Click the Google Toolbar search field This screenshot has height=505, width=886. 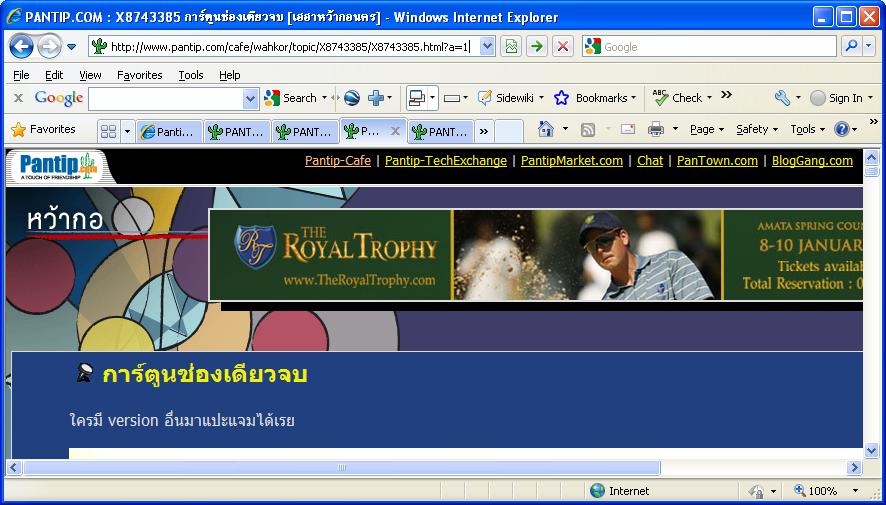(166, 99)
